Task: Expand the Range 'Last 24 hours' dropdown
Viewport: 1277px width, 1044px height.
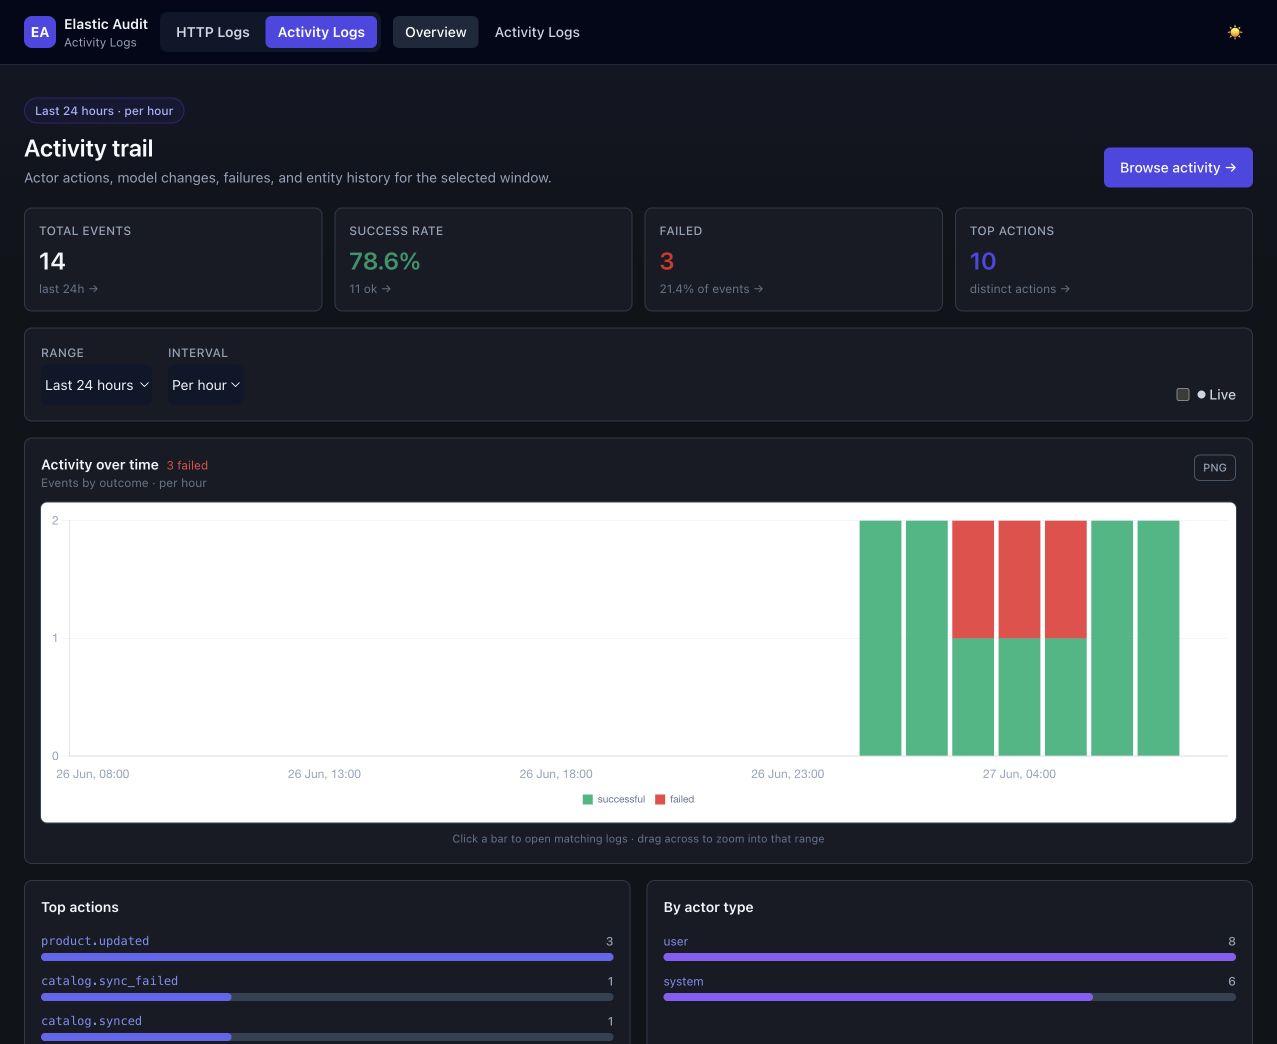Action: click(x=97, y=385)
